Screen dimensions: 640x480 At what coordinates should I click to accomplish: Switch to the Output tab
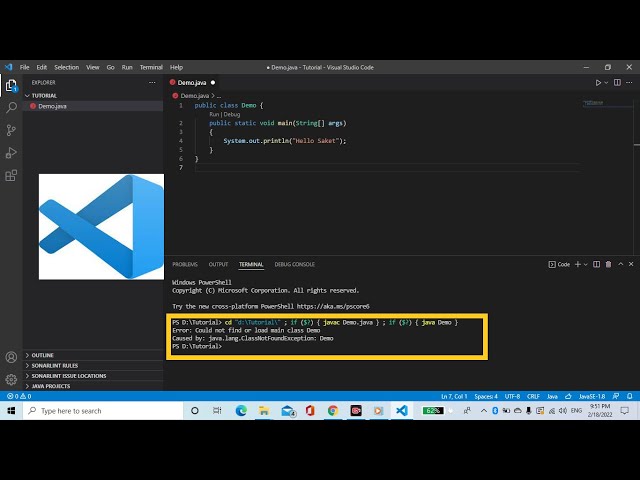click(x=218, y=264)
